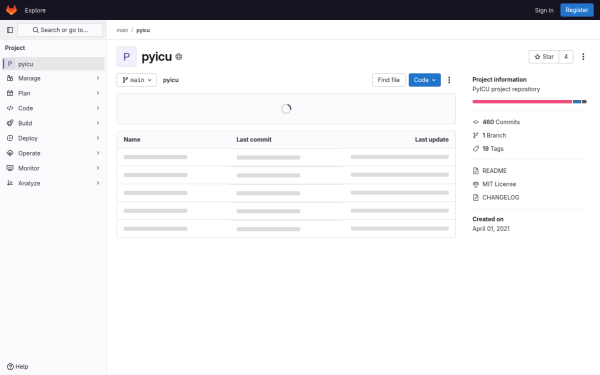The height and width of the screenshot is (375, 600).
Task: Select the Build rocket icon
Action: click(x=10, y=123)
